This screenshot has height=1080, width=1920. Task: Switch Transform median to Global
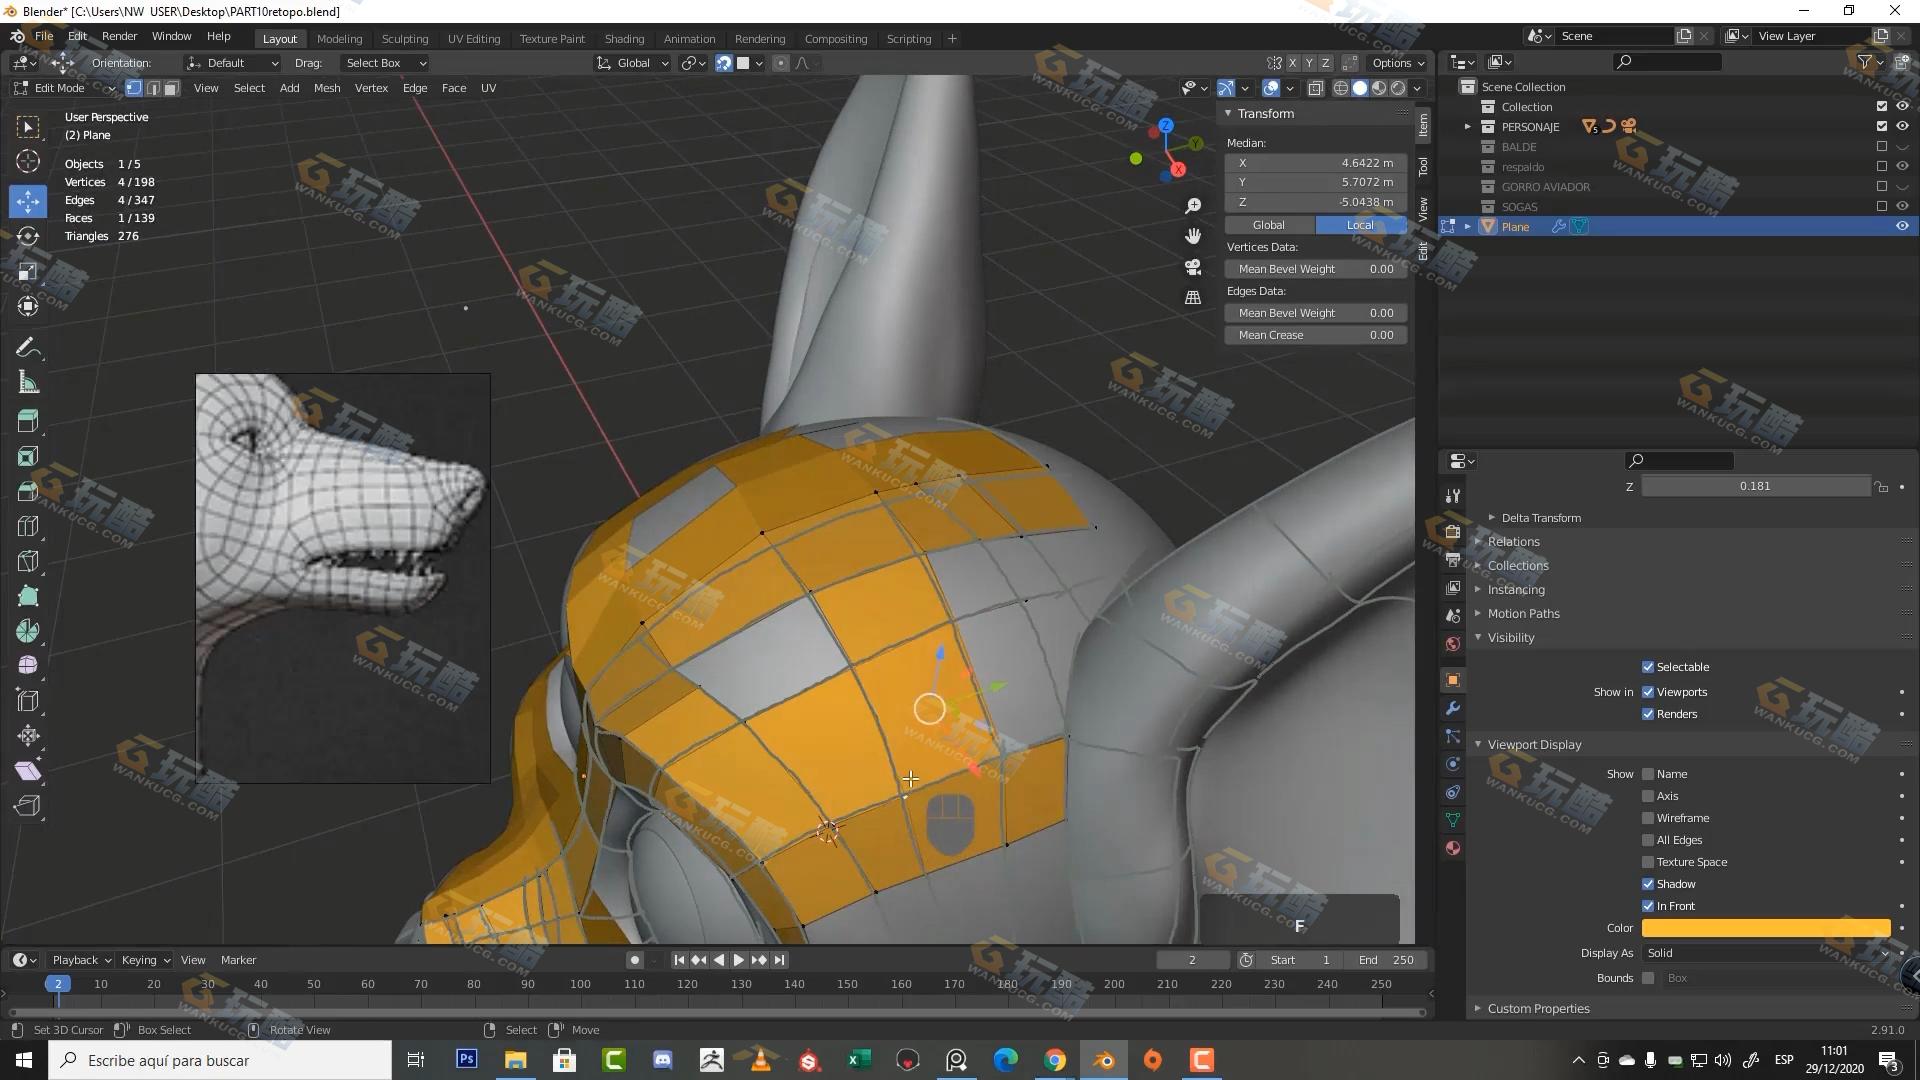(1269, 225)
